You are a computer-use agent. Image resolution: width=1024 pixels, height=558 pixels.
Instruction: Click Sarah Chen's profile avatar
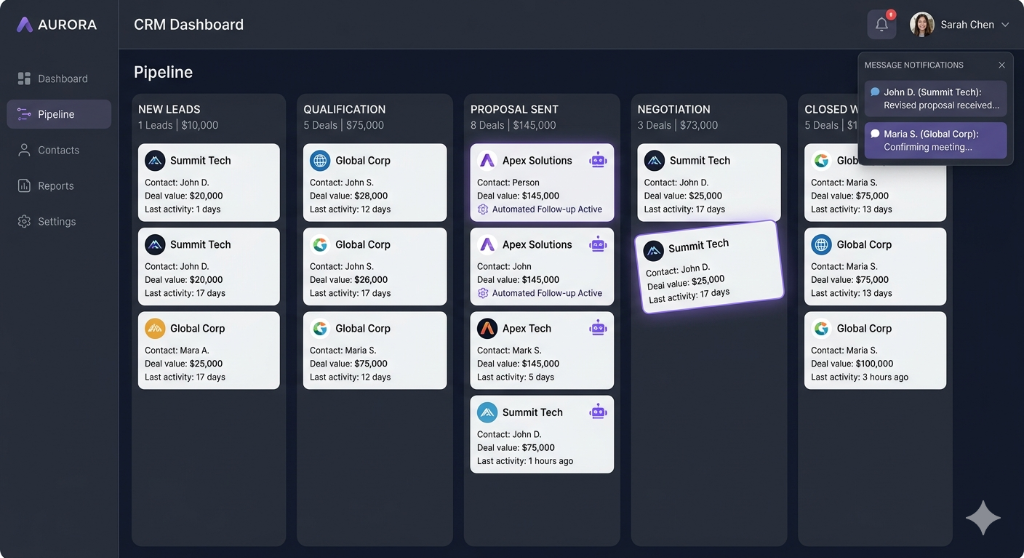click(x=922, y=25)
